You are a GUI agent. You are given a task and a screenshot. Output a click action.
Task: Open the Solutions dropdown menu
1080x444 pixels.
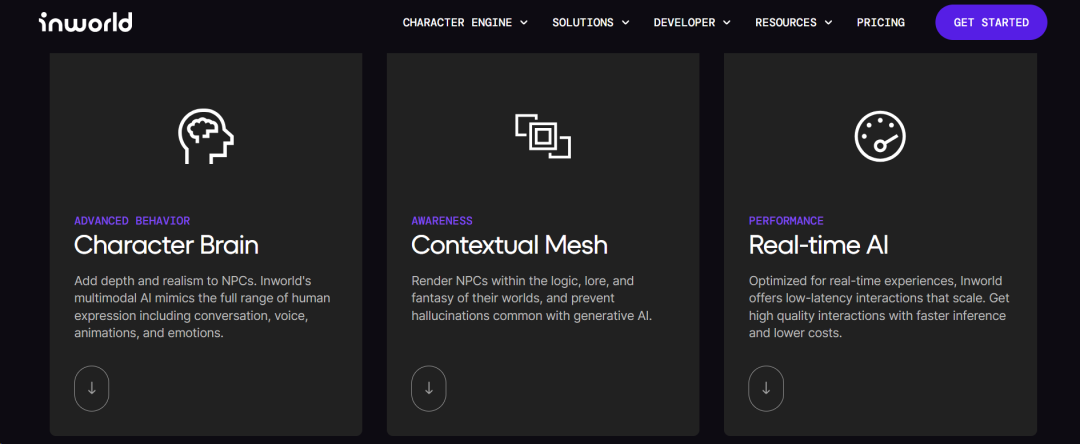590,22
